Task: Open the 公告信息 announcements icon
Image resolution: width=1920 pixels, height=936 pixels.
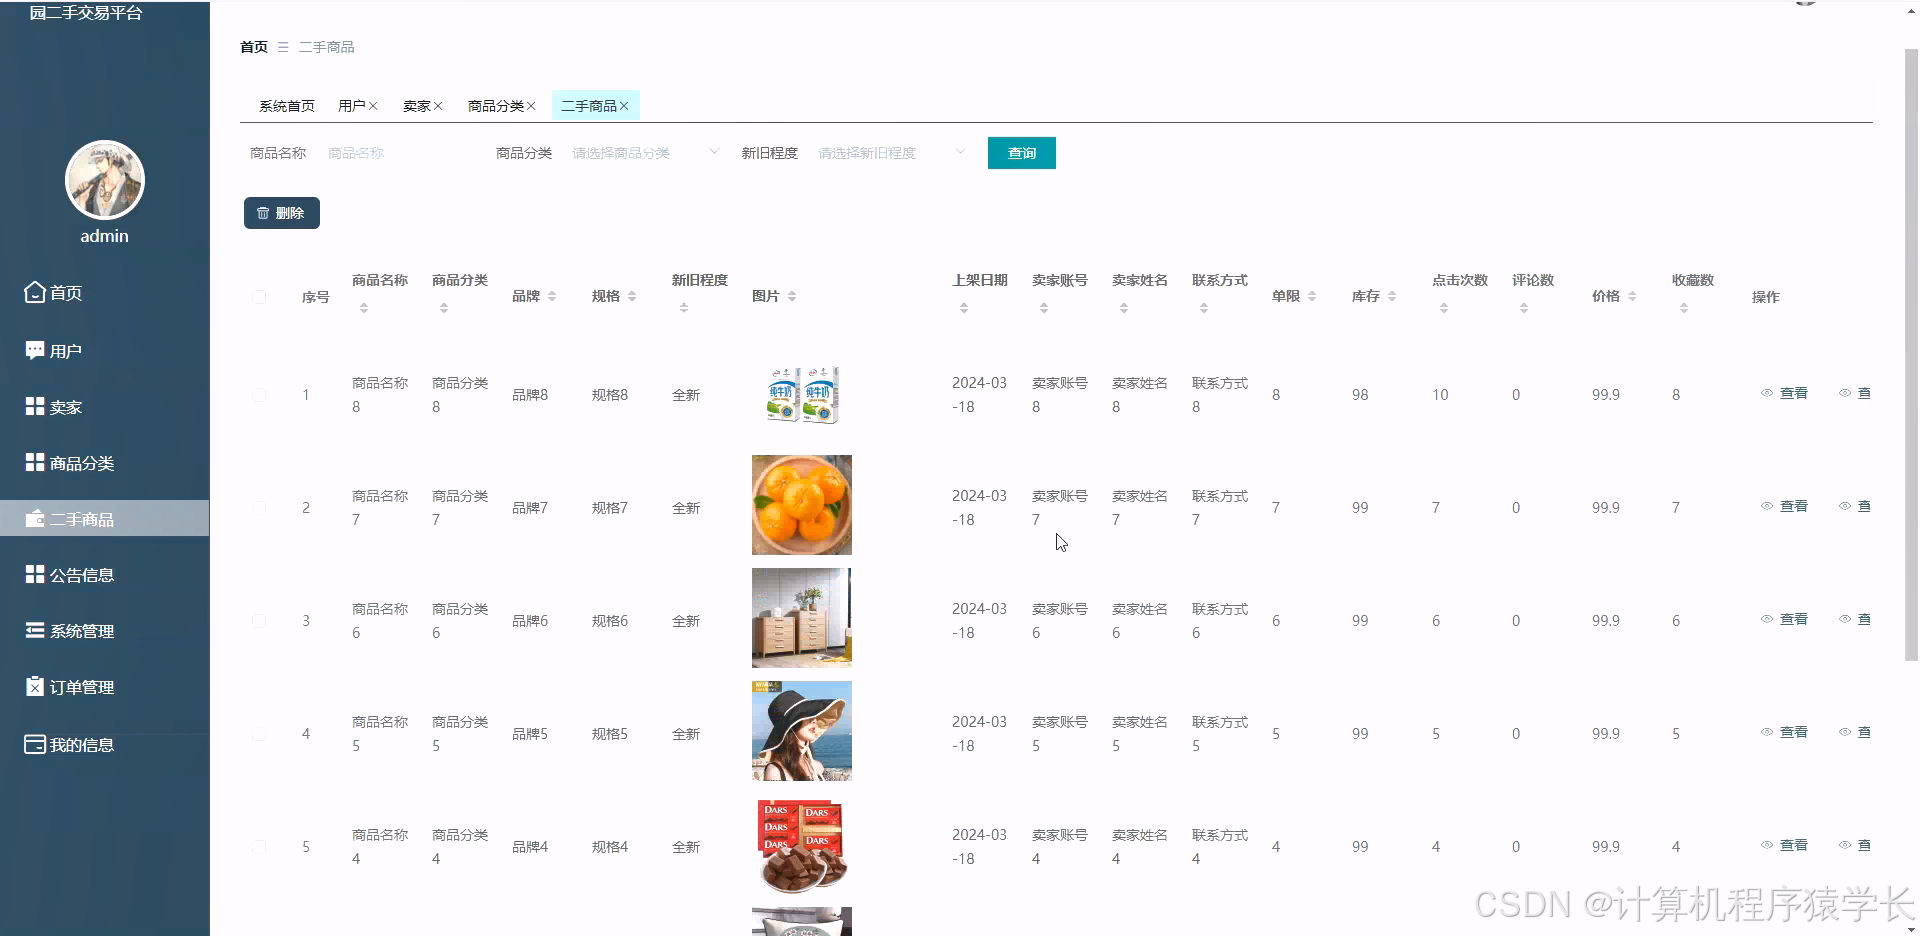Action: [x=33, y=574]
